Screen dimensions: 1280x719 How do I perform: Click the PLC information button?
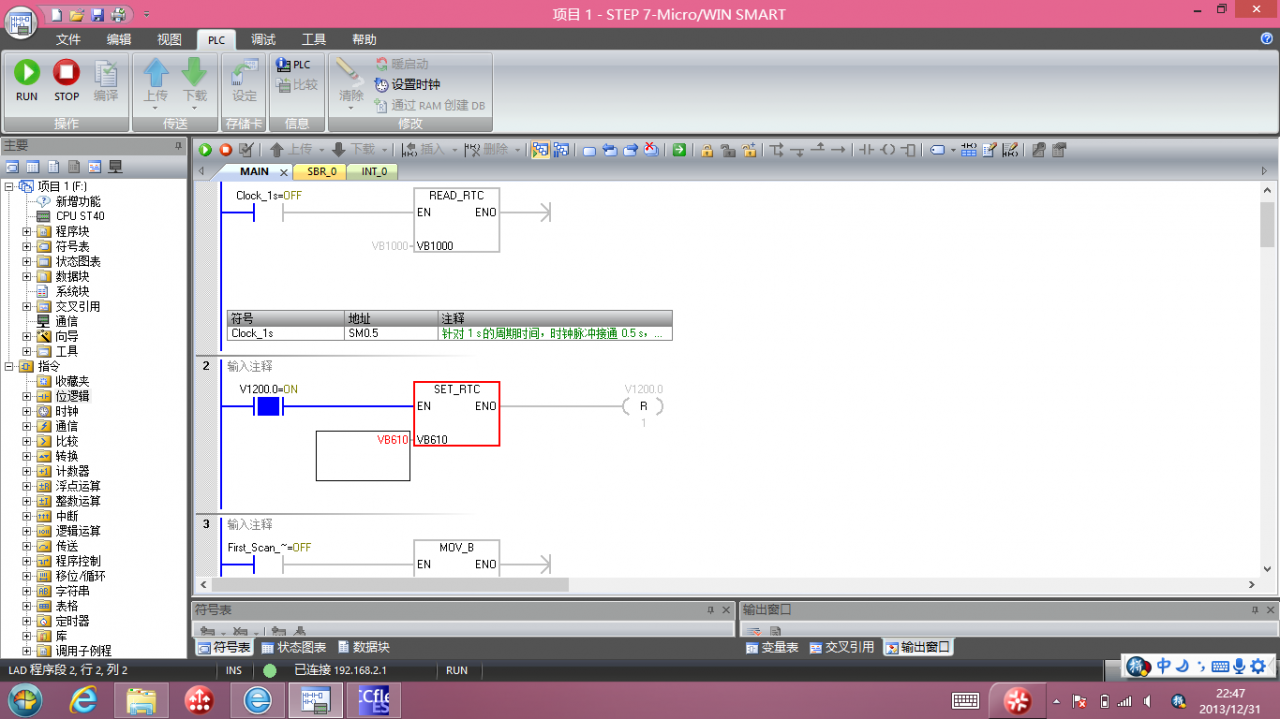coord(293,65)
